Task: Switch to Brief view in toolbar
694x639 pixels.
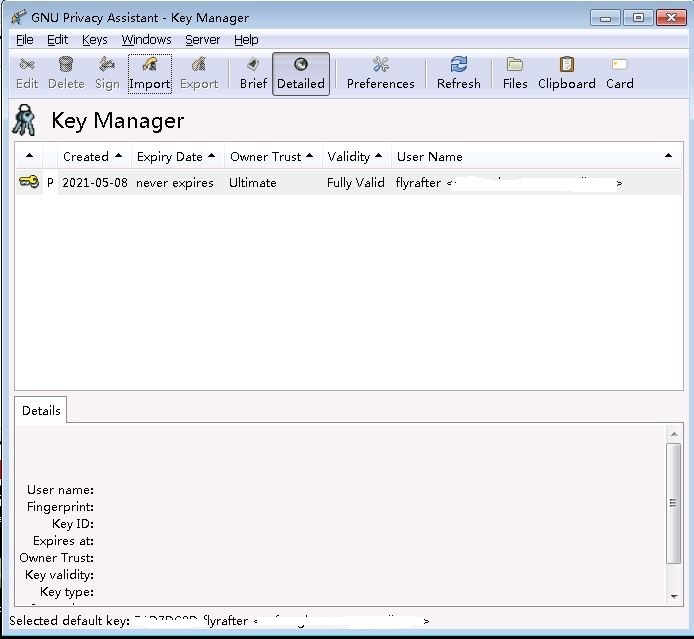Action: [x=253, y=74]
